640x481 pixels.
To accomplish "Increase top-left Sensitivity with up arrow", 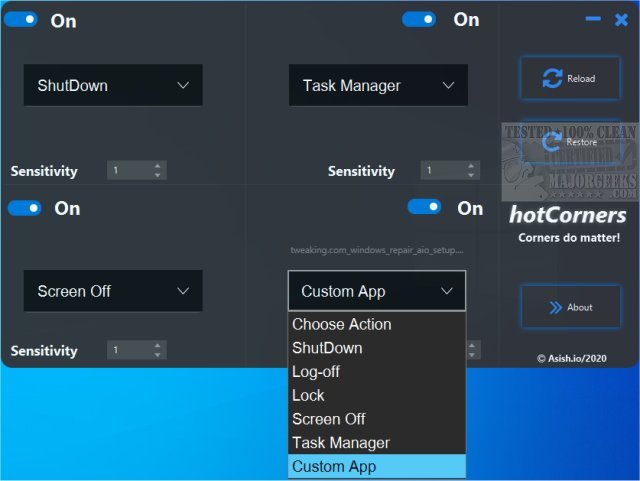I will click(x=158, y=166).
